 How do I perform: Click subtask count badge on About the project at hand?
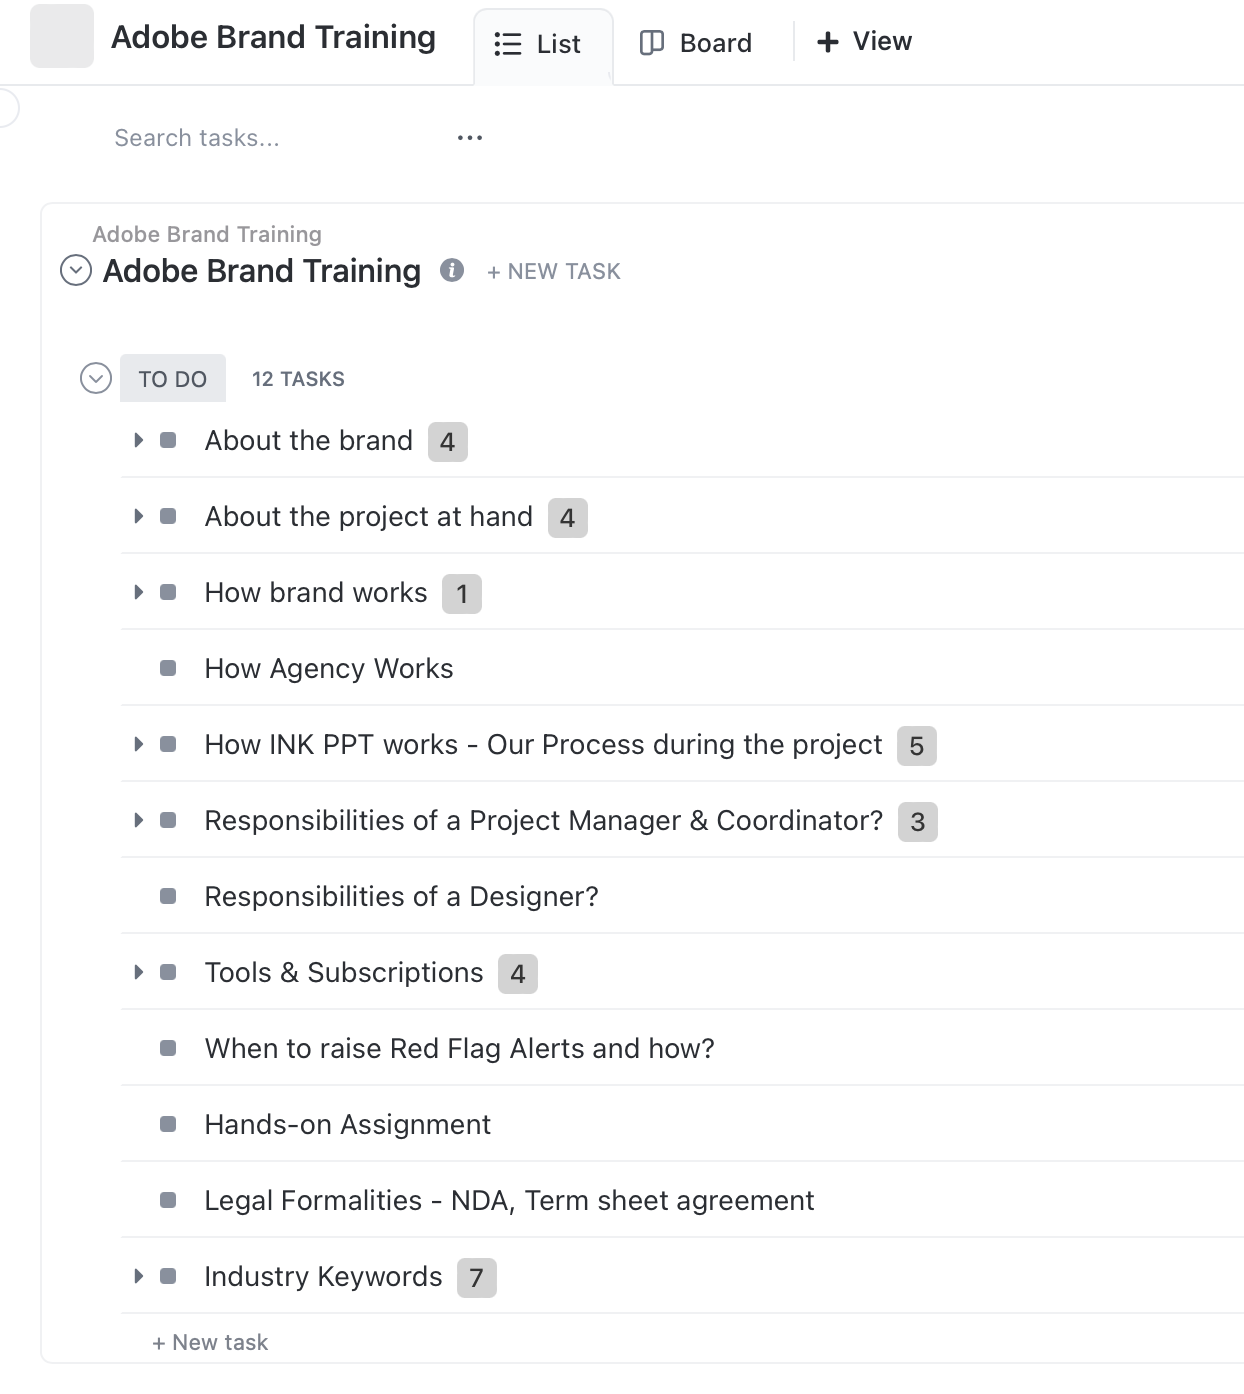click(568, 518)
